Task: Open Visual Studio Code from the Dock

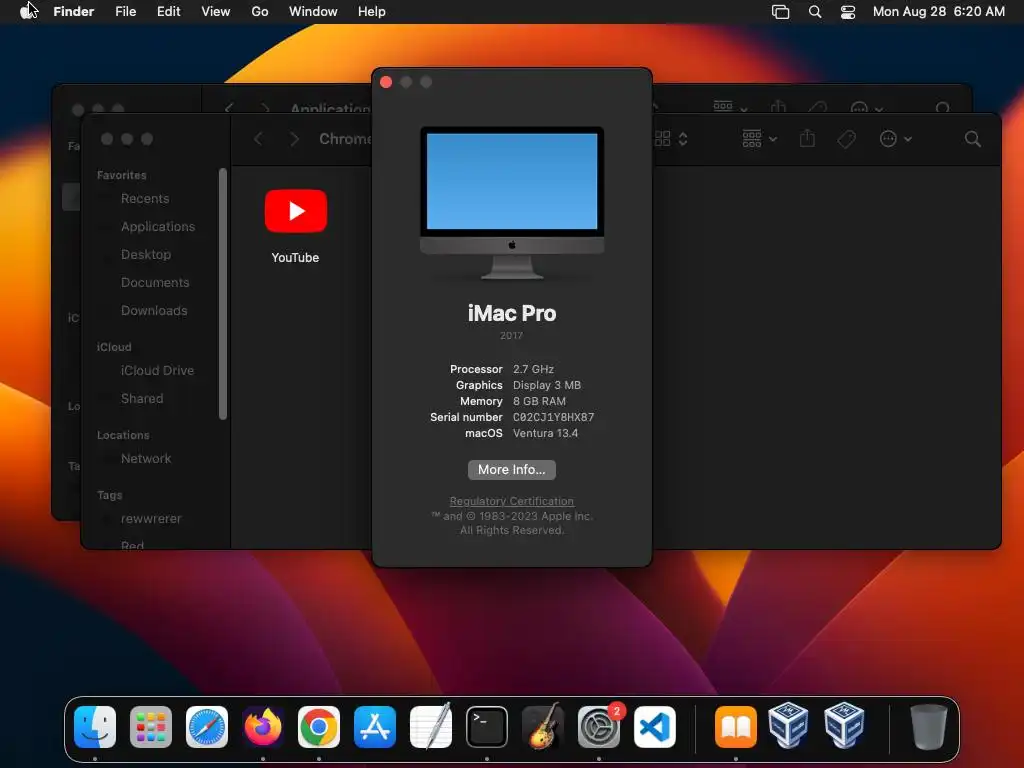Action: [x=654, y=727]
